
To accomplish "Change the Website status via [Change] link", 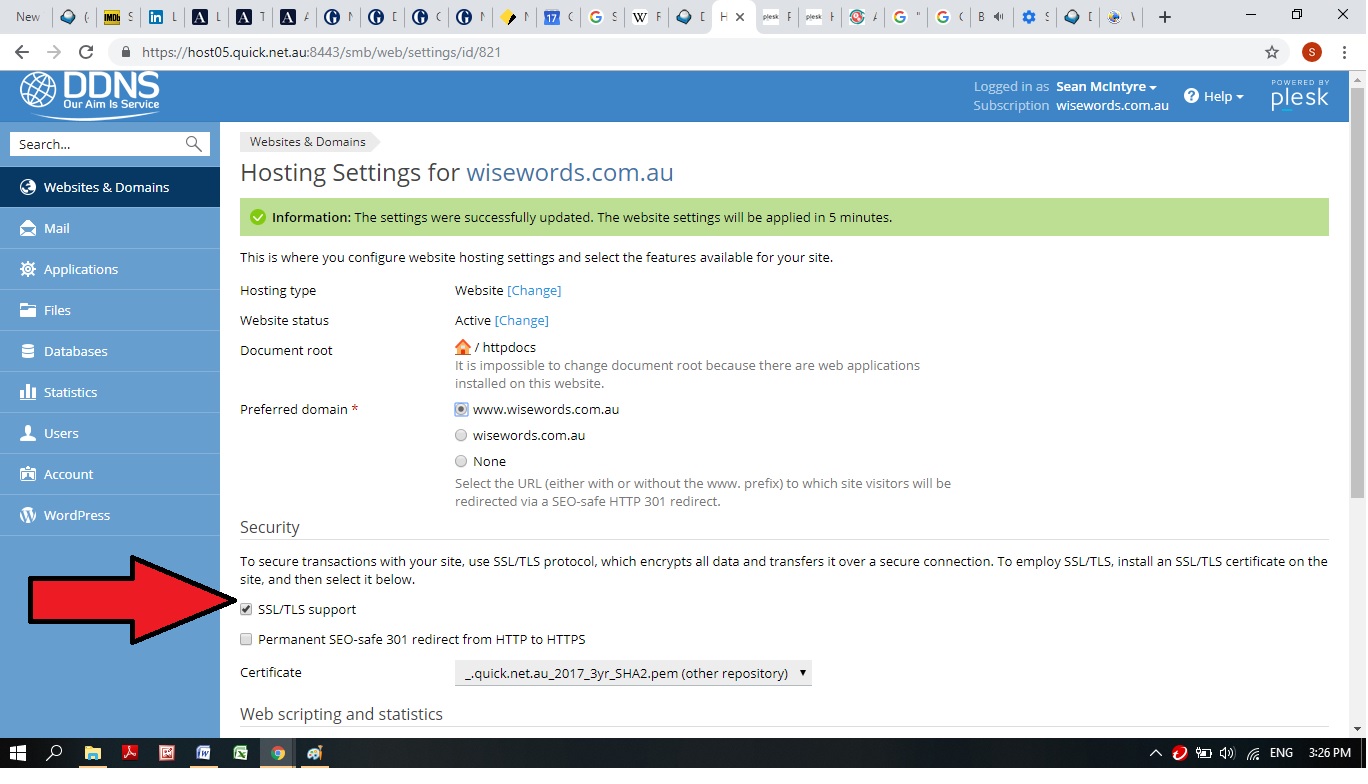I will point(521,320).
